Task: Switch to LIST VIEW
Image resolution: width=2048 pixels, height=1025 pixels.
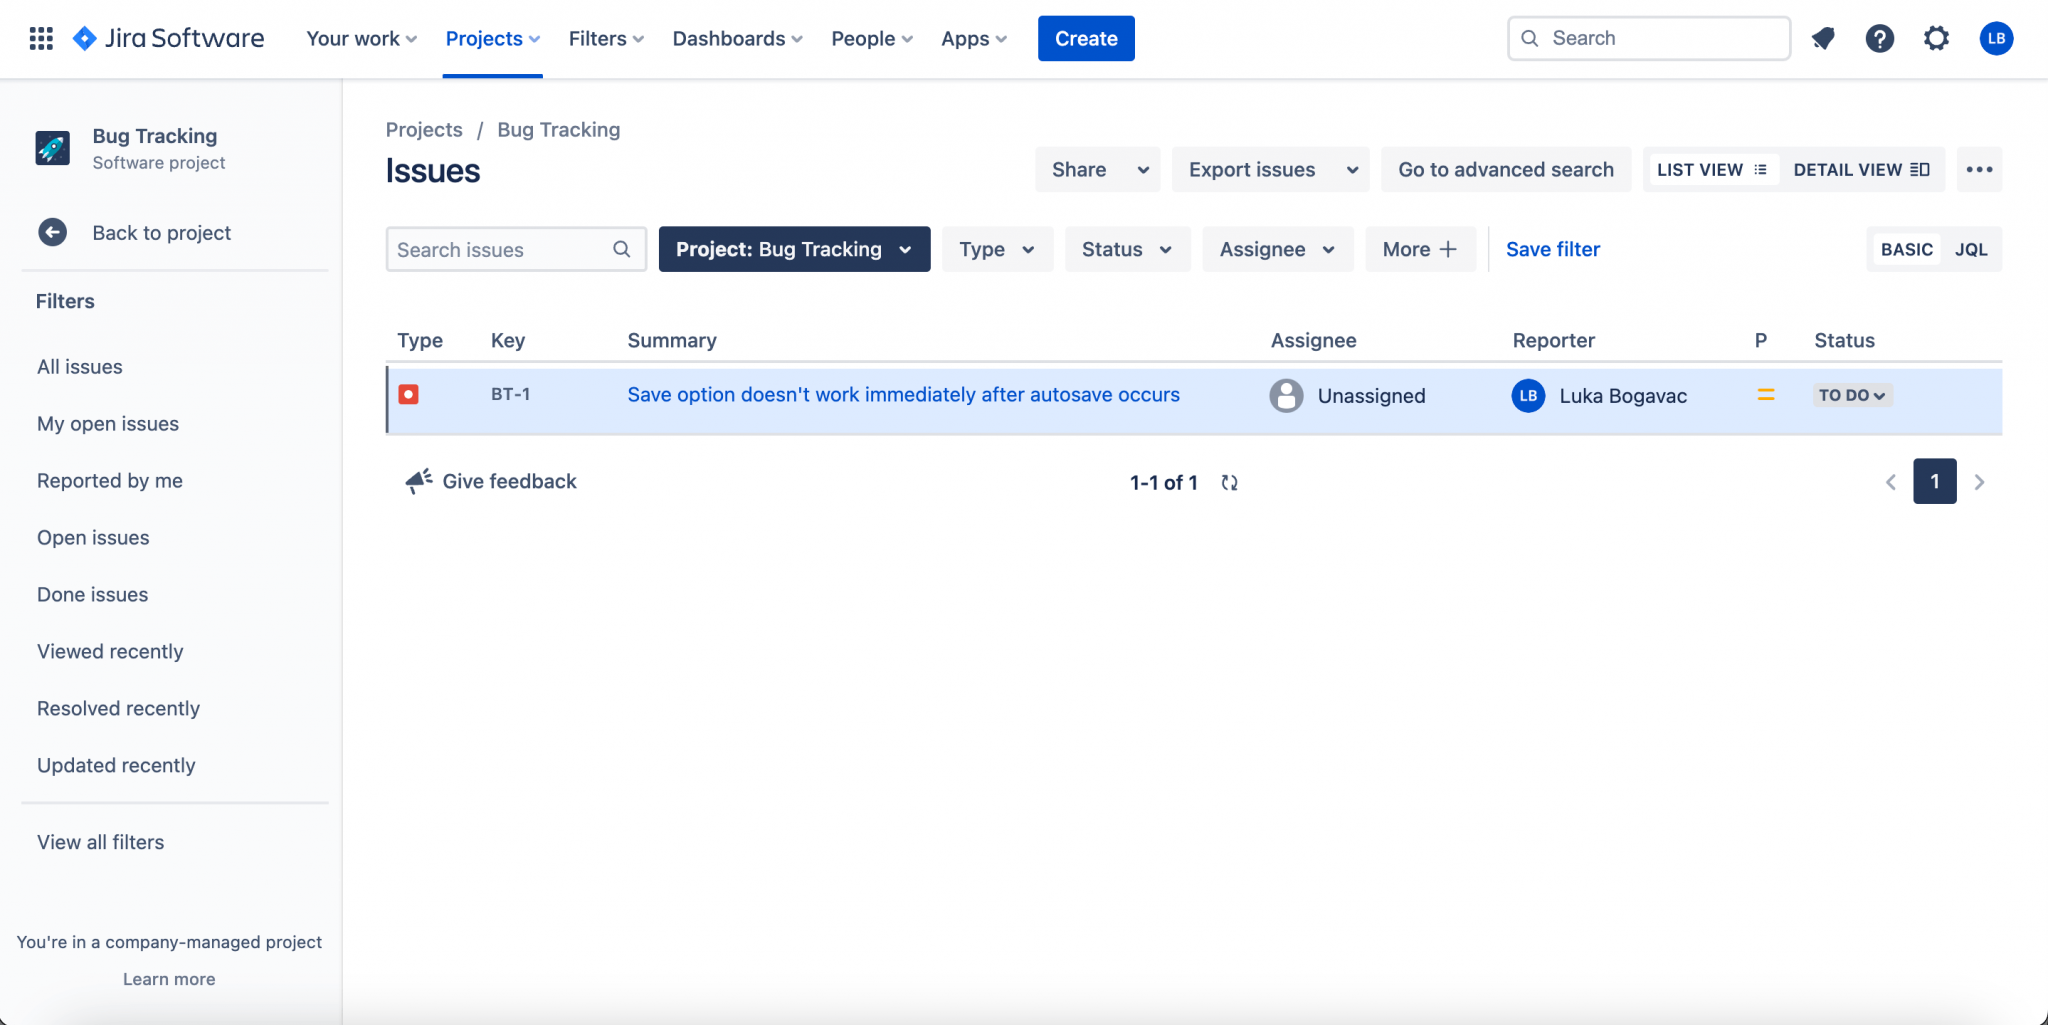Action: click(x=1711, y=169)
